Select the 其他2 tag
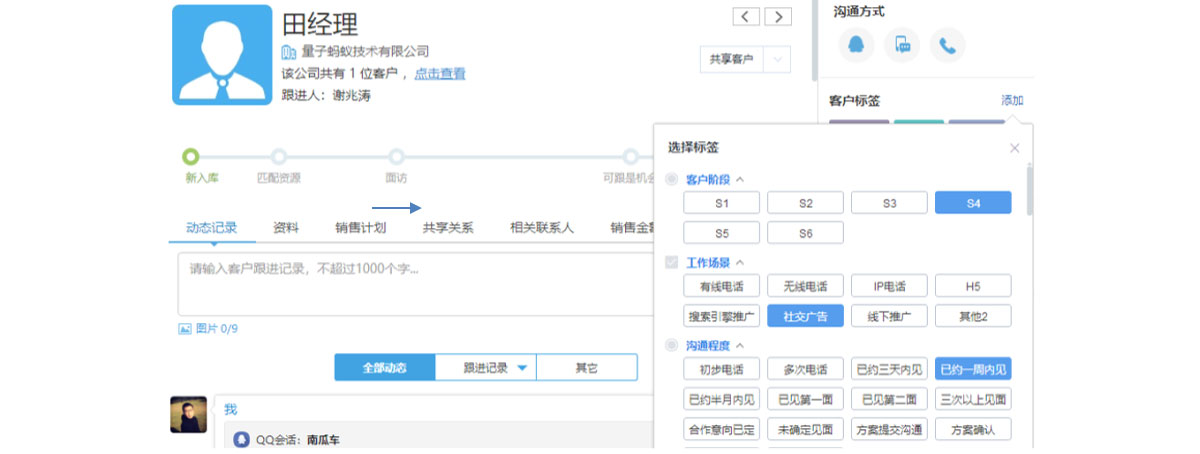 pos(973,316)
